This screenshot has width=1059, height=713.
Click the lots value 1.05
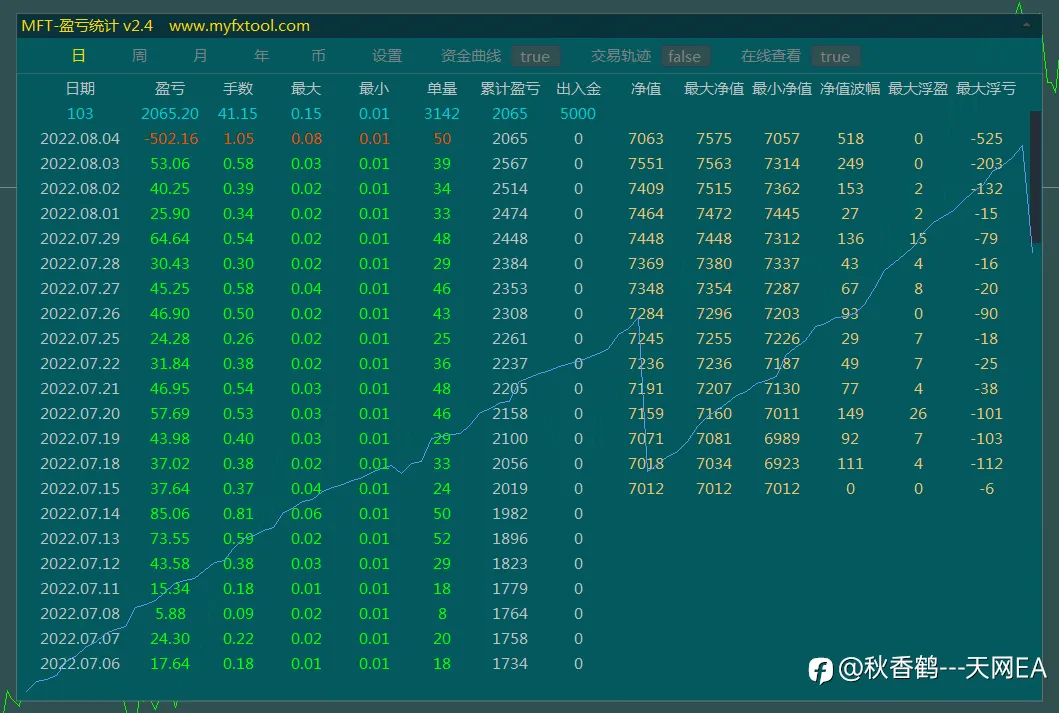click(238, 138)
